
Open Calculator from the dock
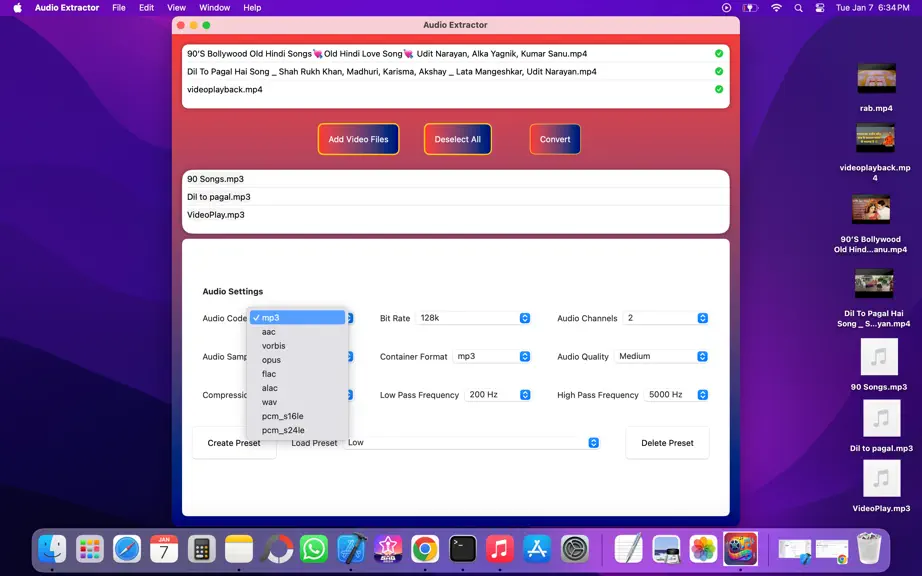202,550
